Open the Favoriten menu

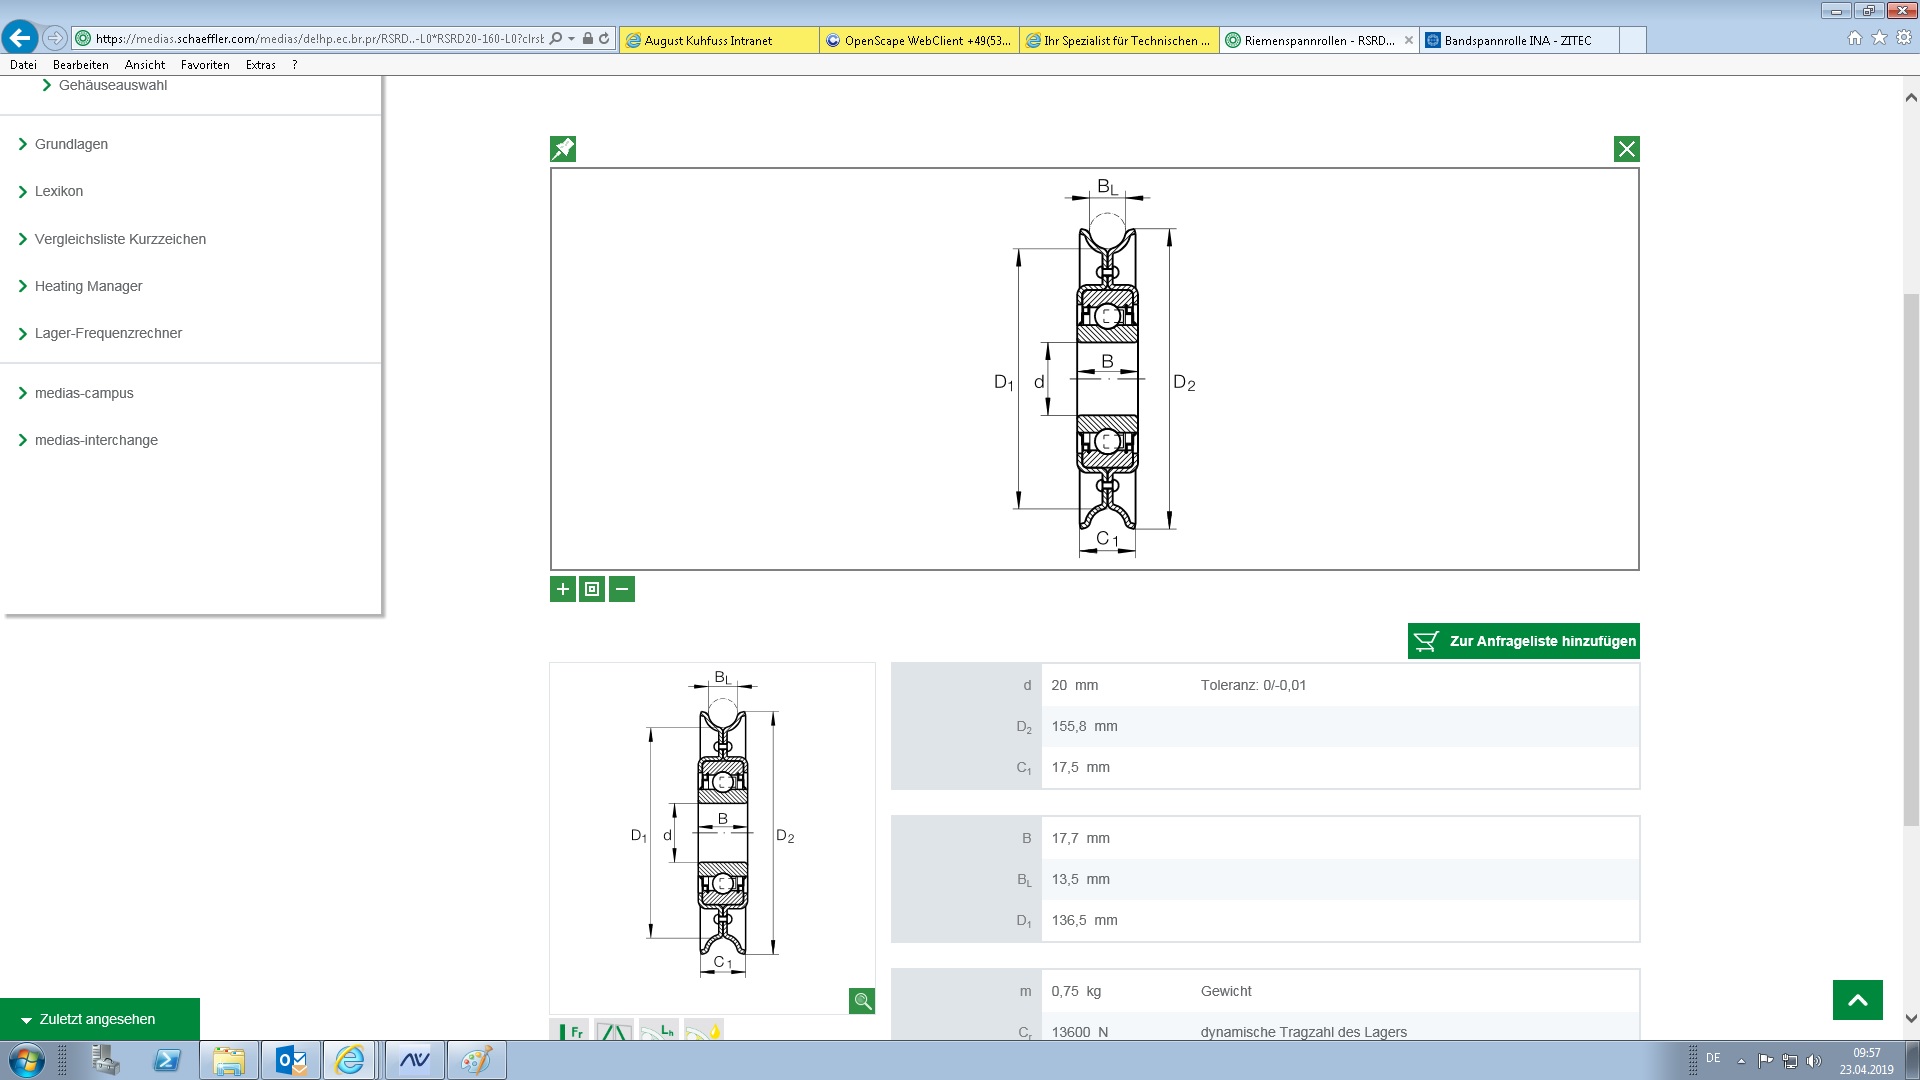point(205,65)
